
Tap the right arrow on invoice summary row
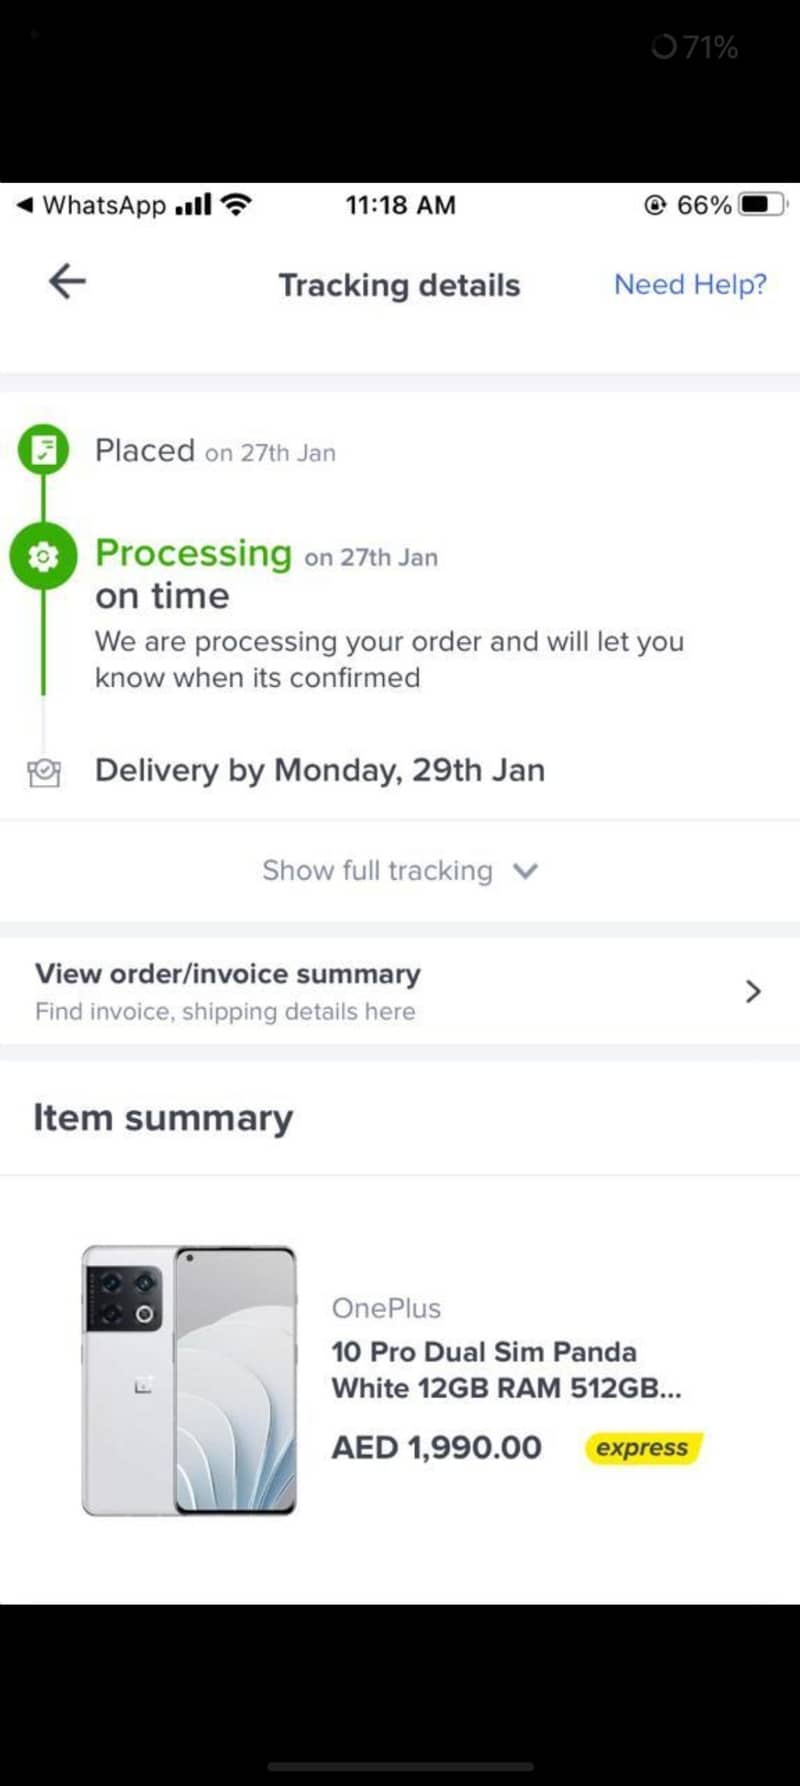point(753,991)
